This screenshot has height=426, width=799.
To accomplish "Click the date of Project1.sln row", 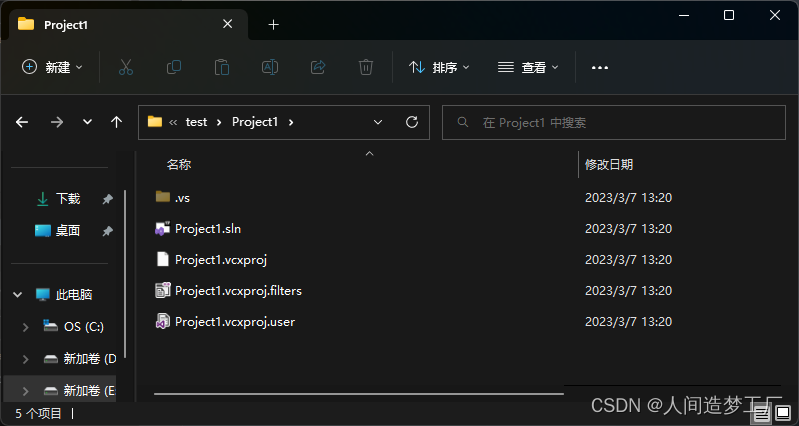I will 628,229.
